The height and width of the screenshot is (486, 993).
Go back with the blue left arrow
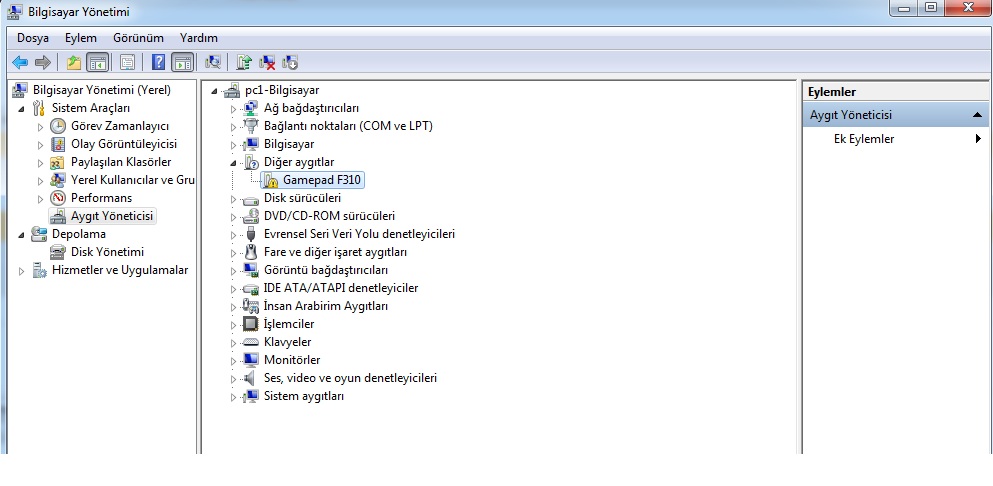click(x=20, y=62)
